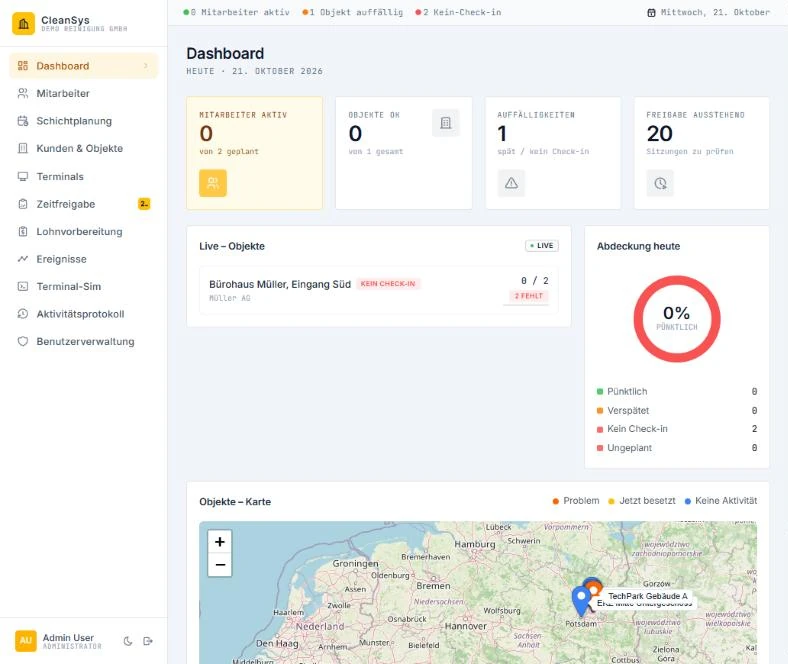Image resolution: width=788 pixels, height=664 pixels.
Task: Click the 0% pünktlich donut chart
Action: click(x=677, y=319)
